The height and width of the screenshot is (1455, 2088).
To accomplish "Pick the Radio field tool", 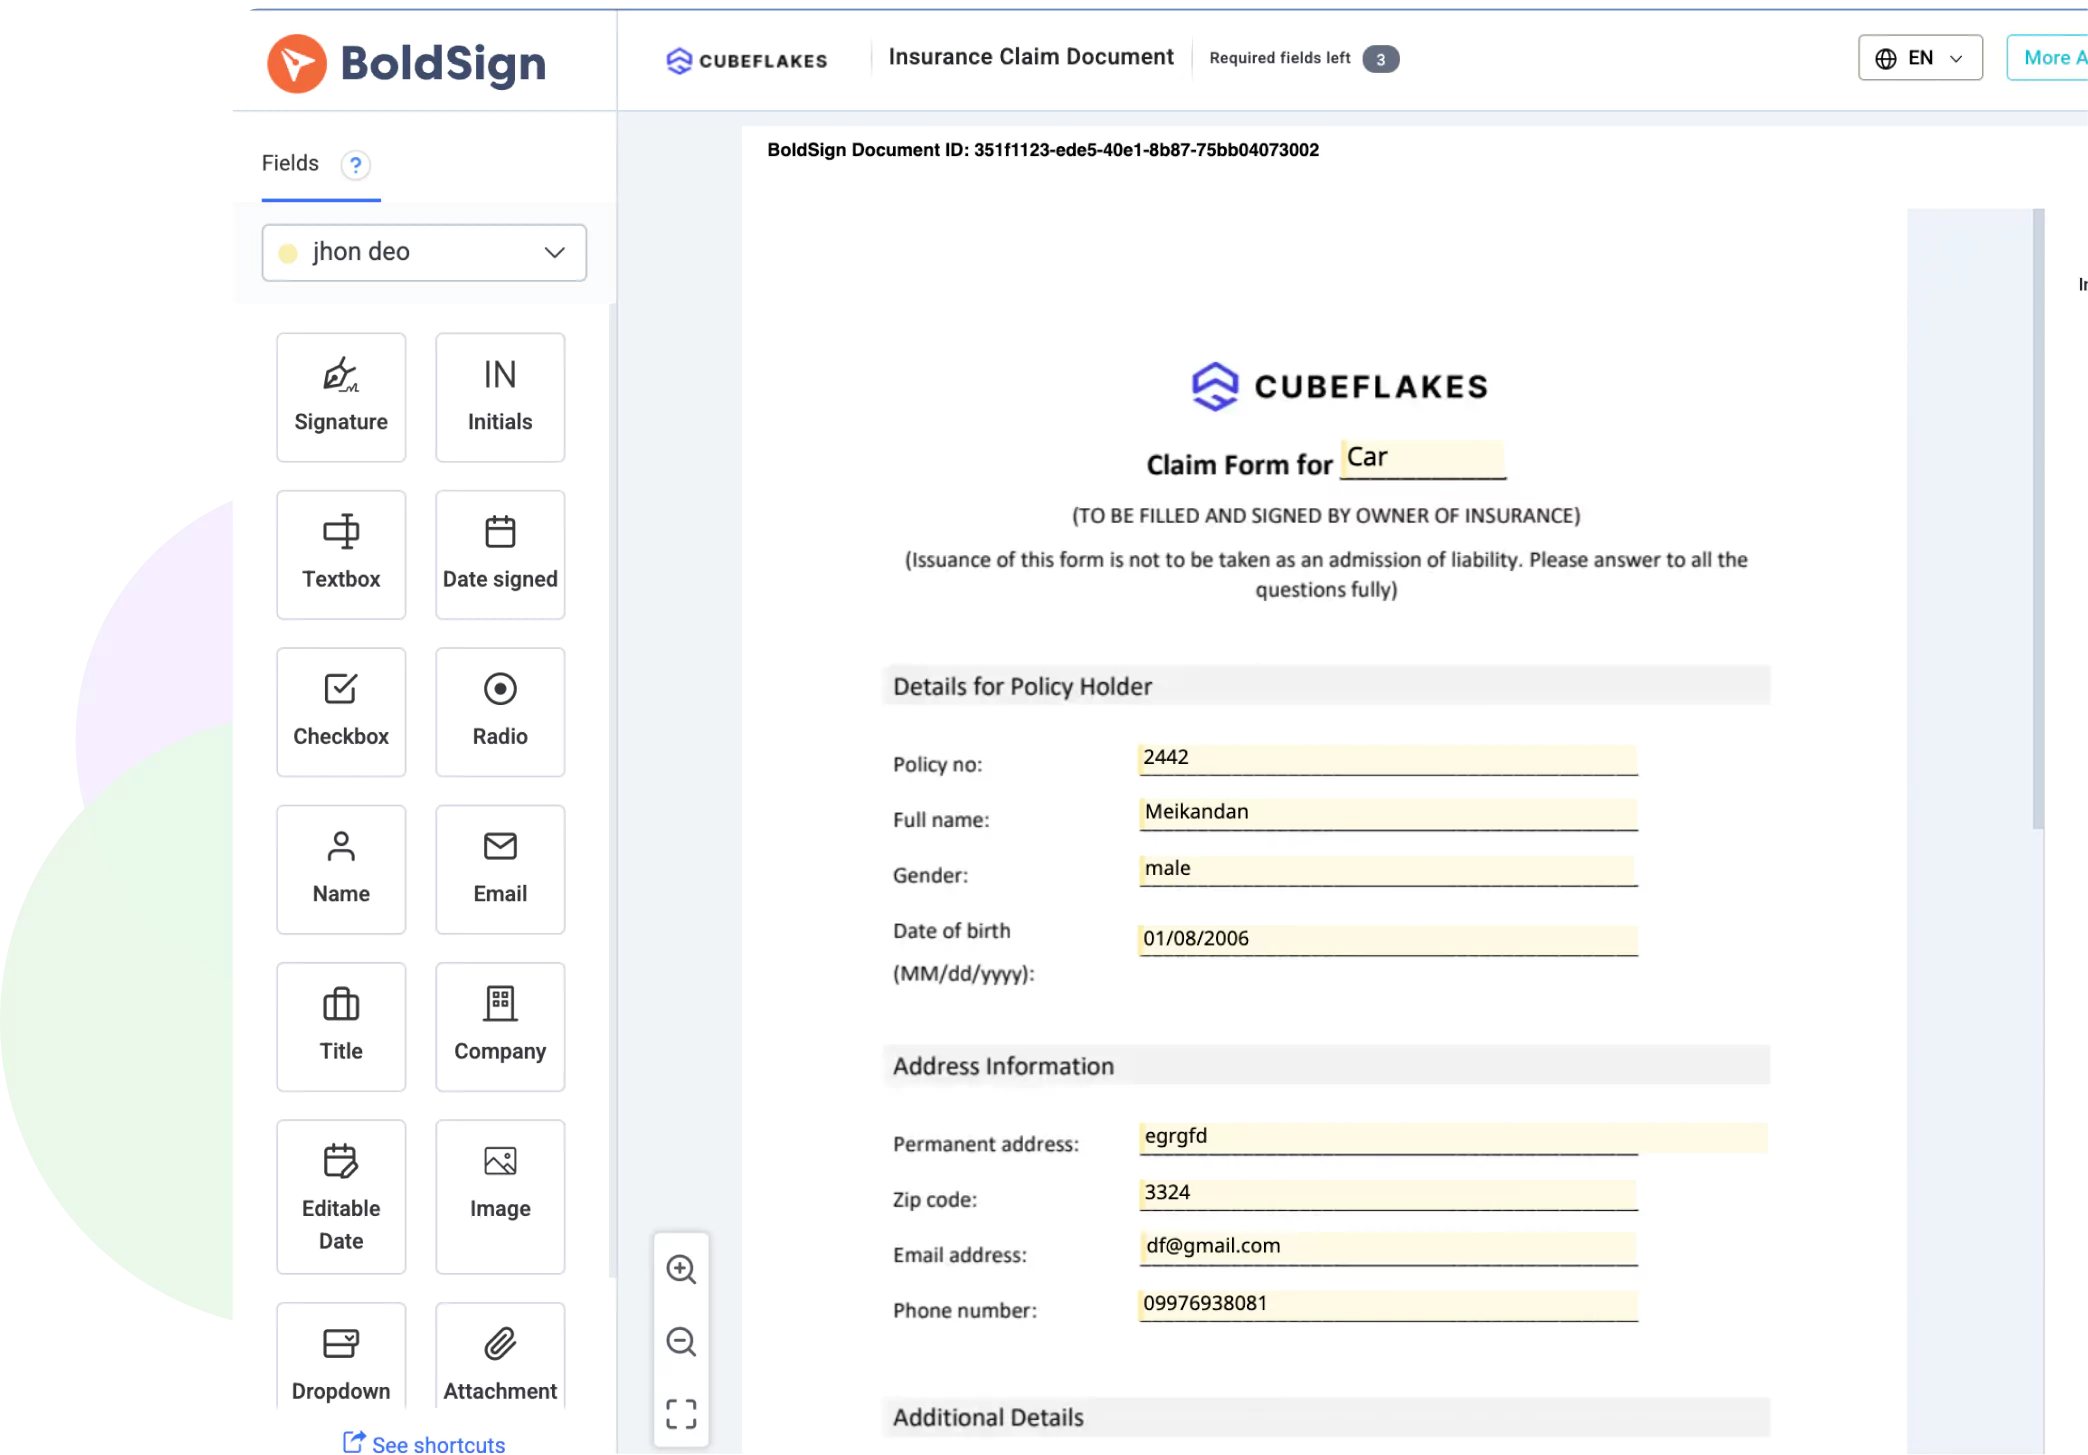I will pos(499,711).
